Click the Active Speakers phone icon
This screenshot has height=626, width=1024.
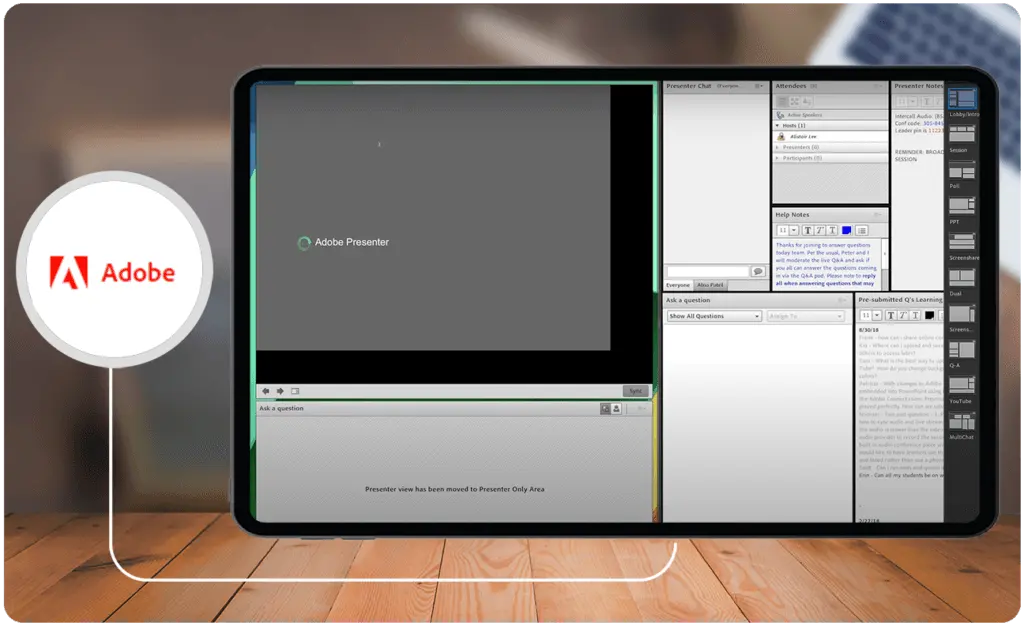click(x=780, y=115)
